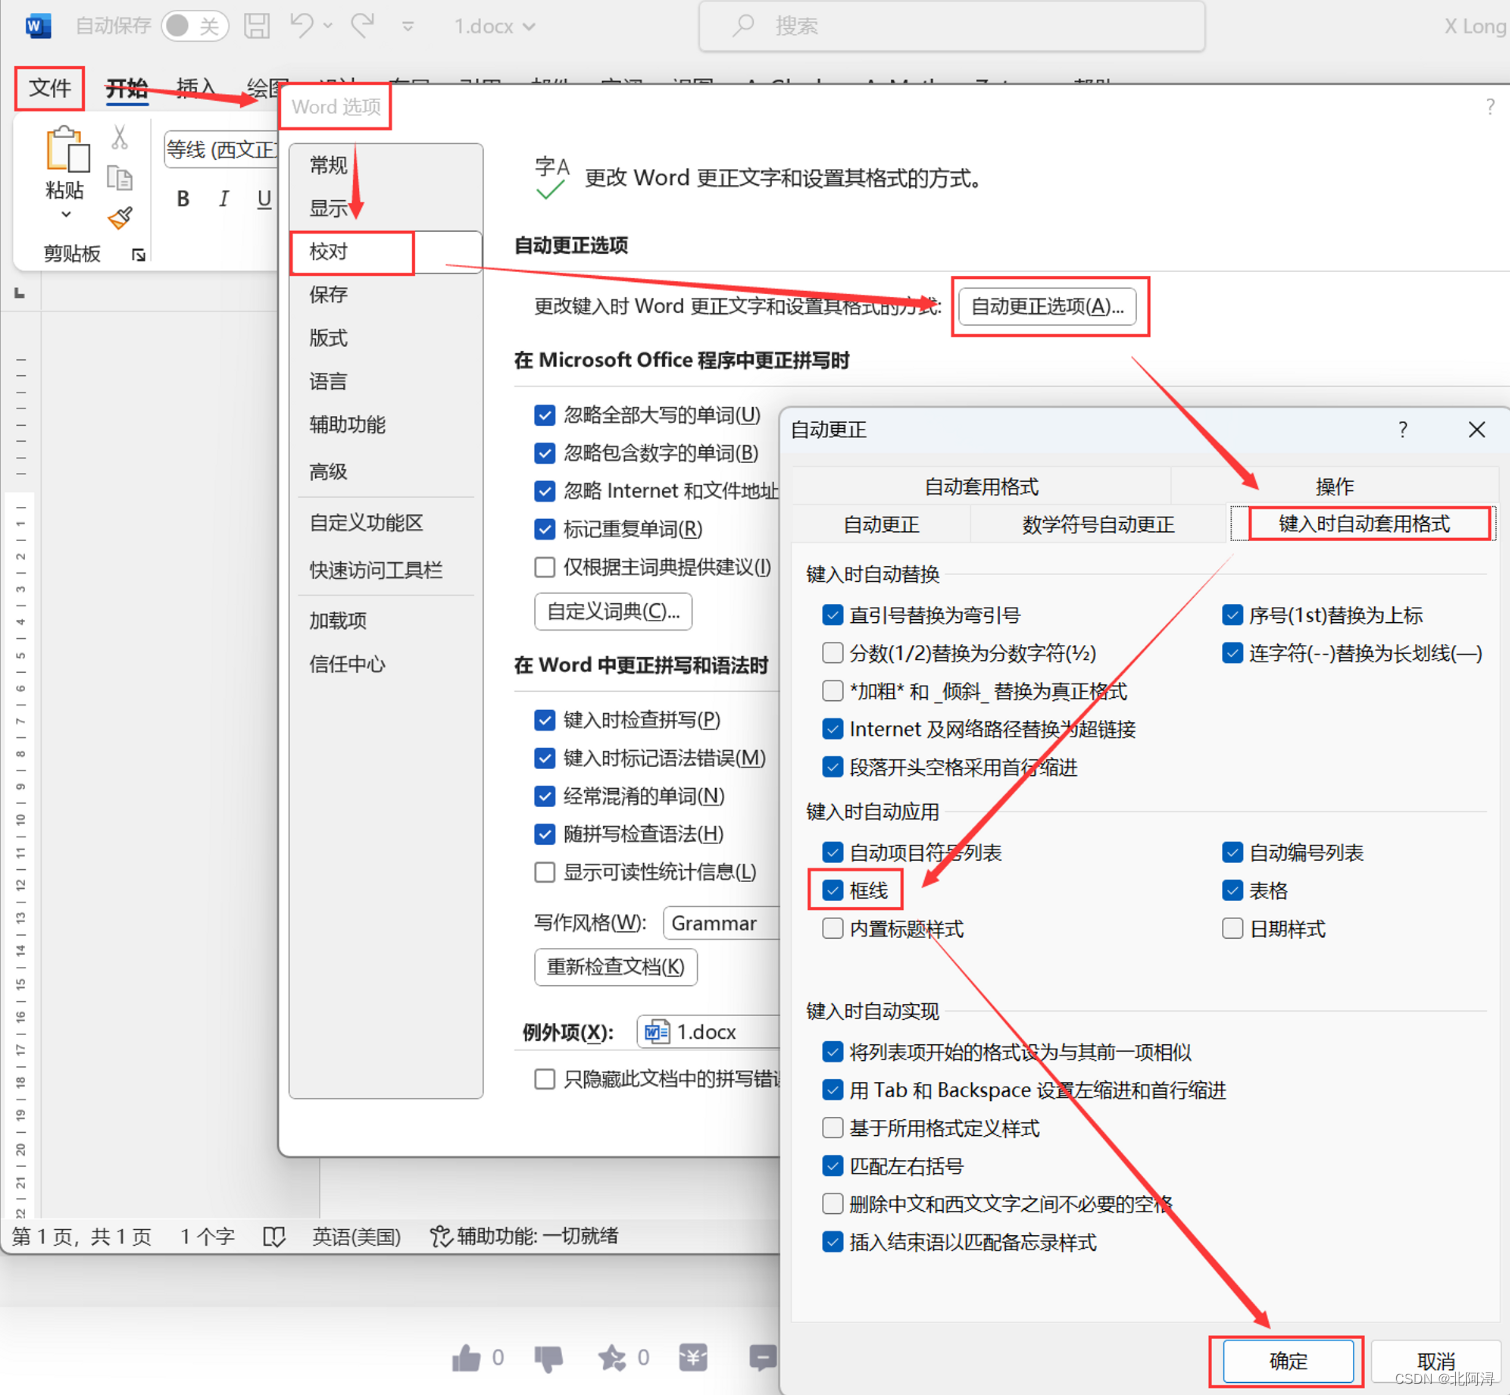Enable the 内置标题样式 checkbox
The image size is (1510, 1395).
coord(832,929)
